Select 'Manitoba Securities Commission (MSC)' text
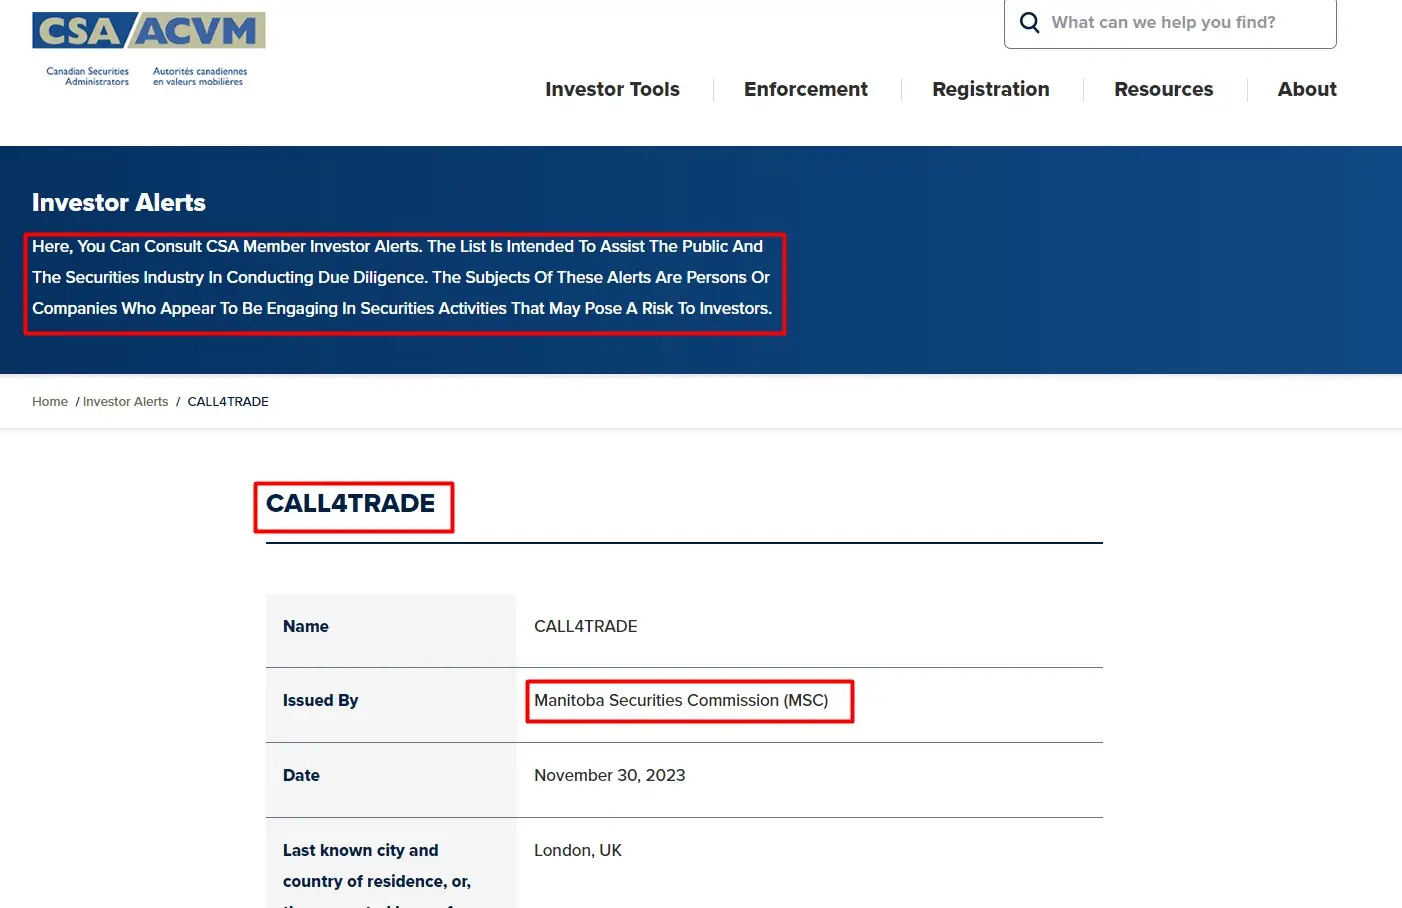Image resolution: width=1402 pixels, height=908 pixels. (681, 700)
